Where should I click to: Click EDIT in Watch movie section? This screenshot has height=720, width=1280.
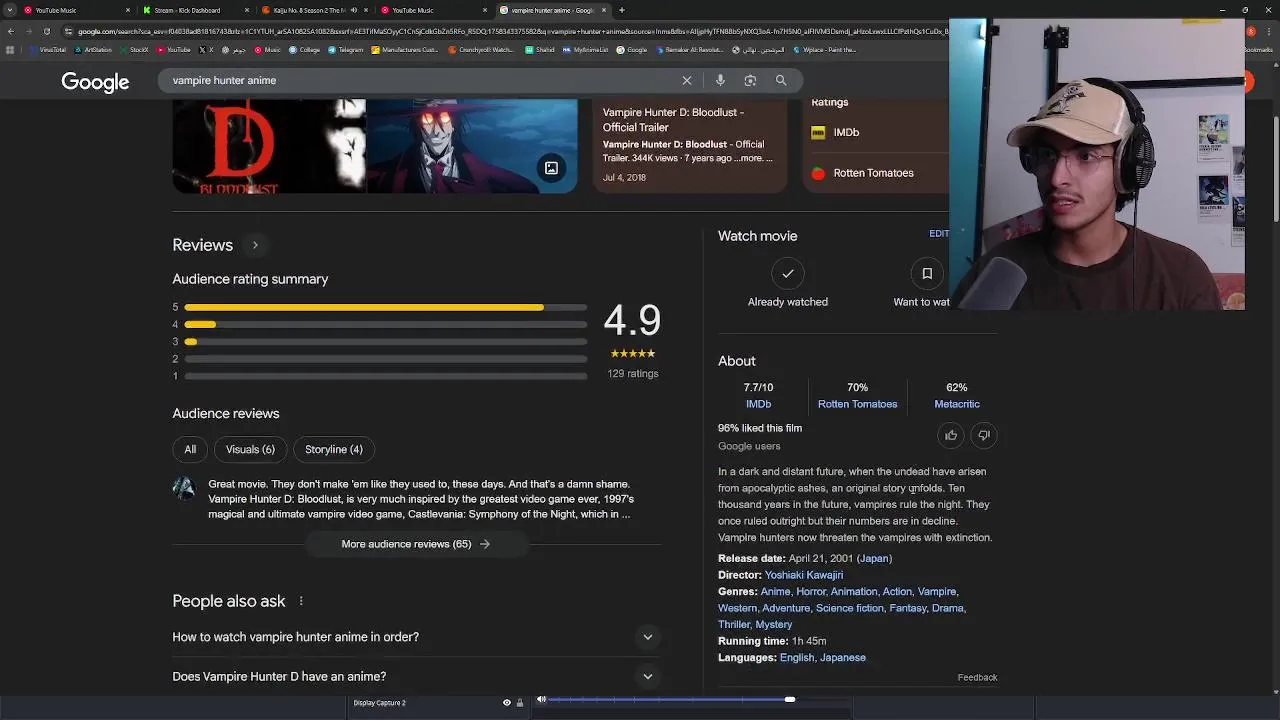pyautogui.click(x=939, y=233)
